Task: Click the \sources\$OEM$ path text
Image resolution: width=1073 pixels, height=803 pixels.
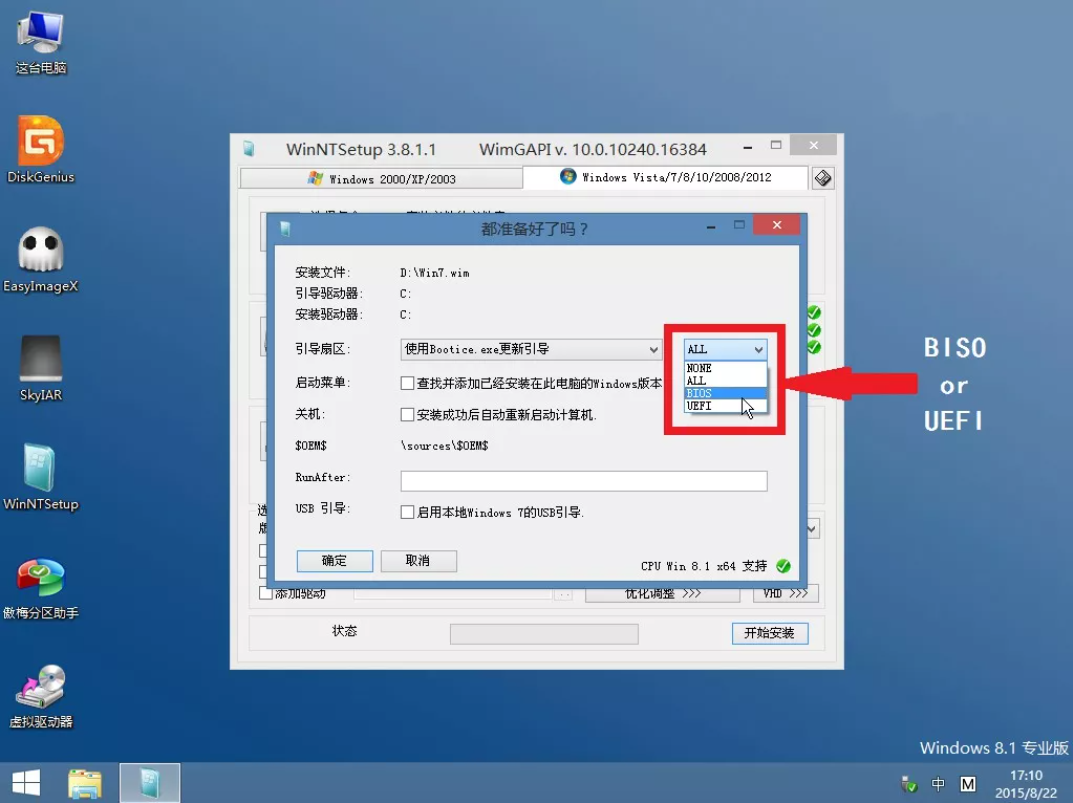Action: coord(444,446)
